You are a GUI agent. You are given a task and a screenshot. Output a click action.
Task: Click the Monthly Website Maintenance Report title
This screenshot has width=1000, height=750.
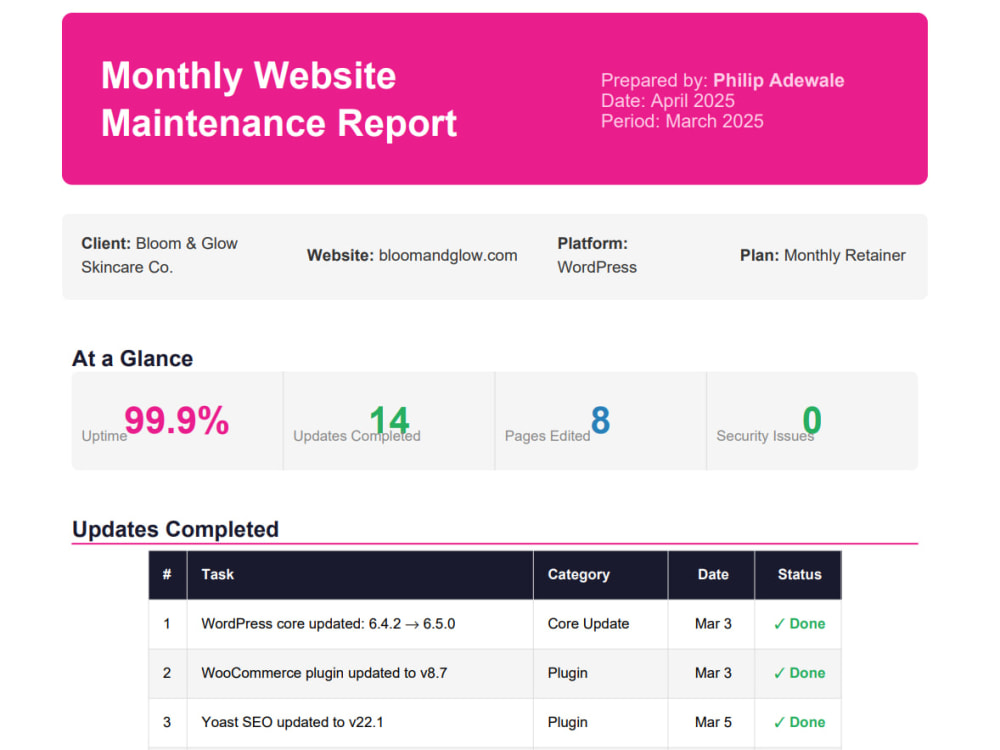click(279, 99)
